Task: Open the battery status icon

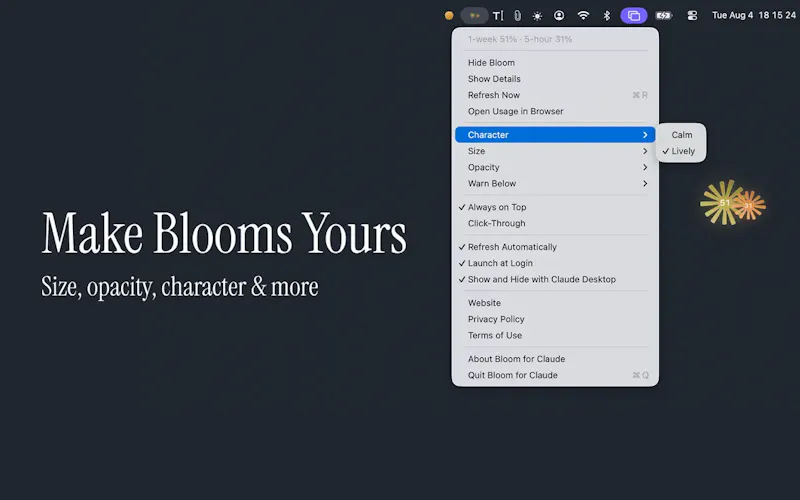Action: coord(663,16)
